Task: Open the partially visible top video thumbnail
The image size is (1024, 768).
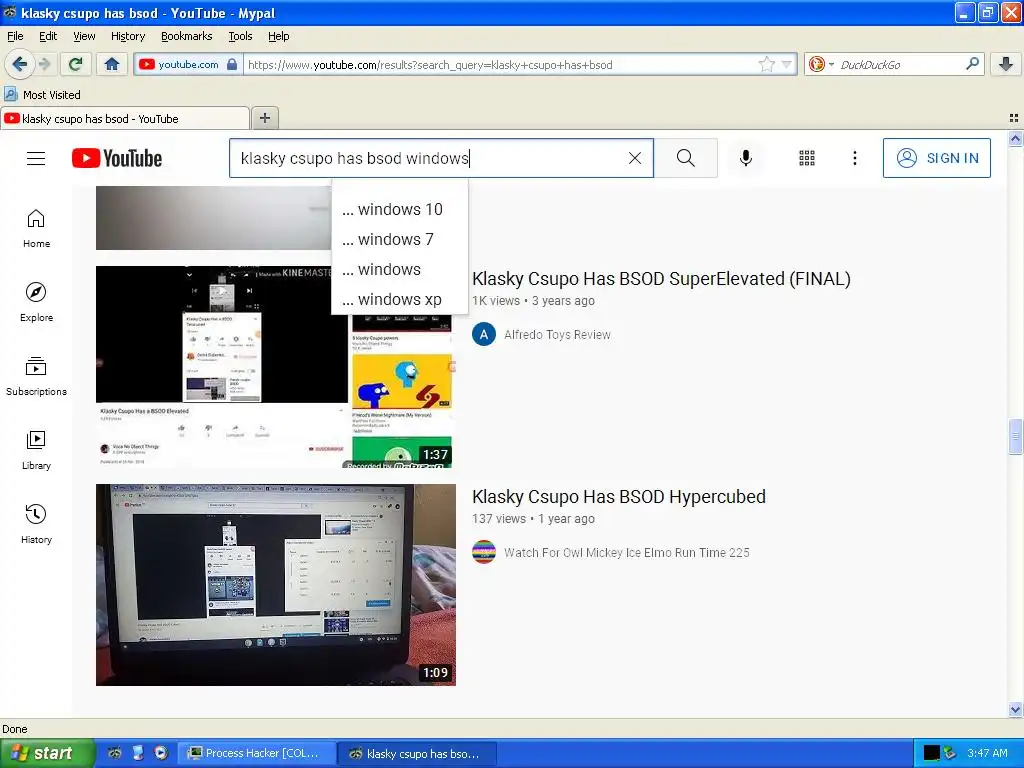Action: [x=214, y=218]
